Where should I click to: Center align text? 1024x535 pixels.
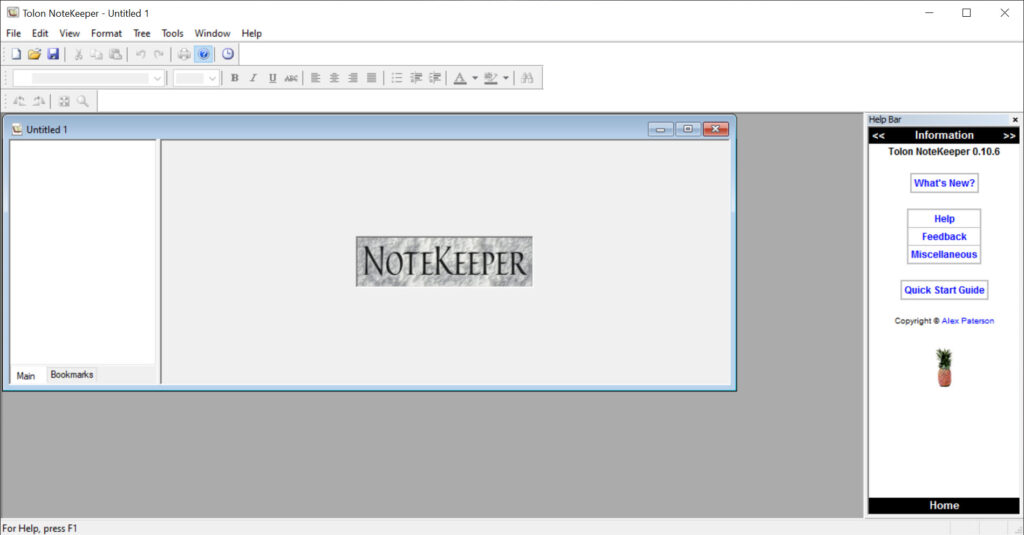(x=334, y=78)
